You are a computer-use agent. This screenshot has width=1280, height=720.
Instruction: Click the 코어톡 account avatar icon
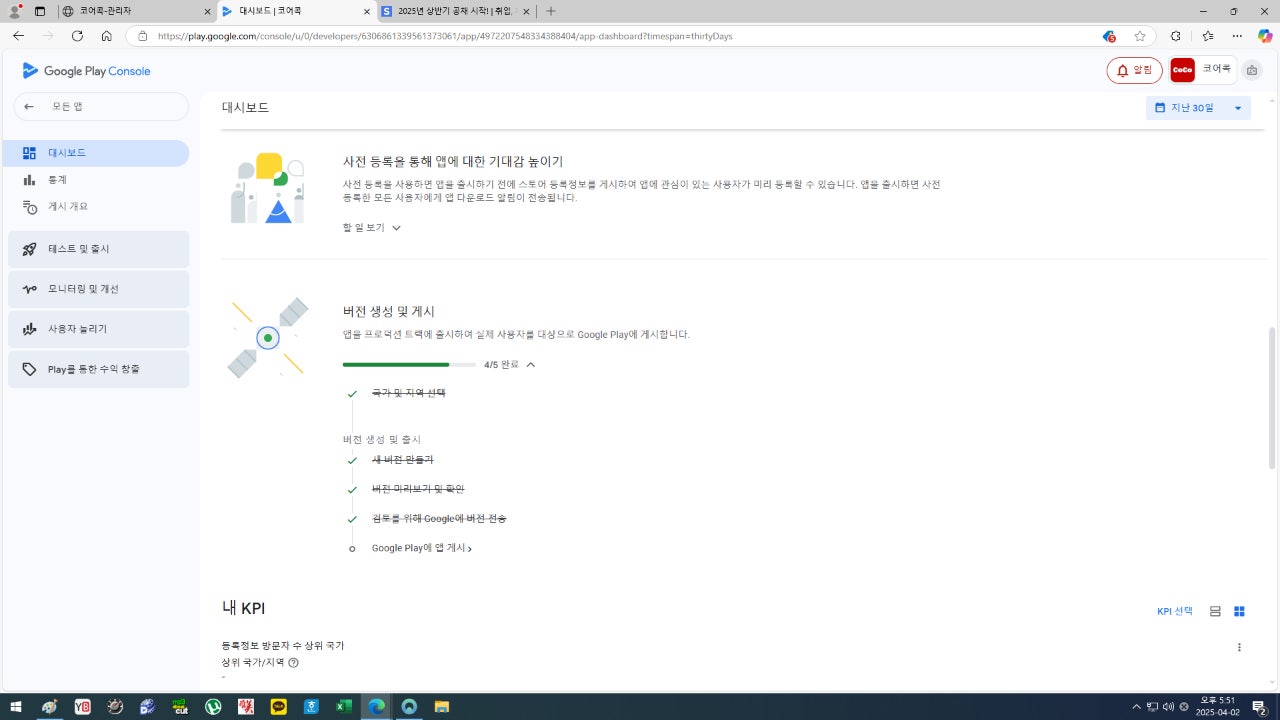coord(1182,70)
